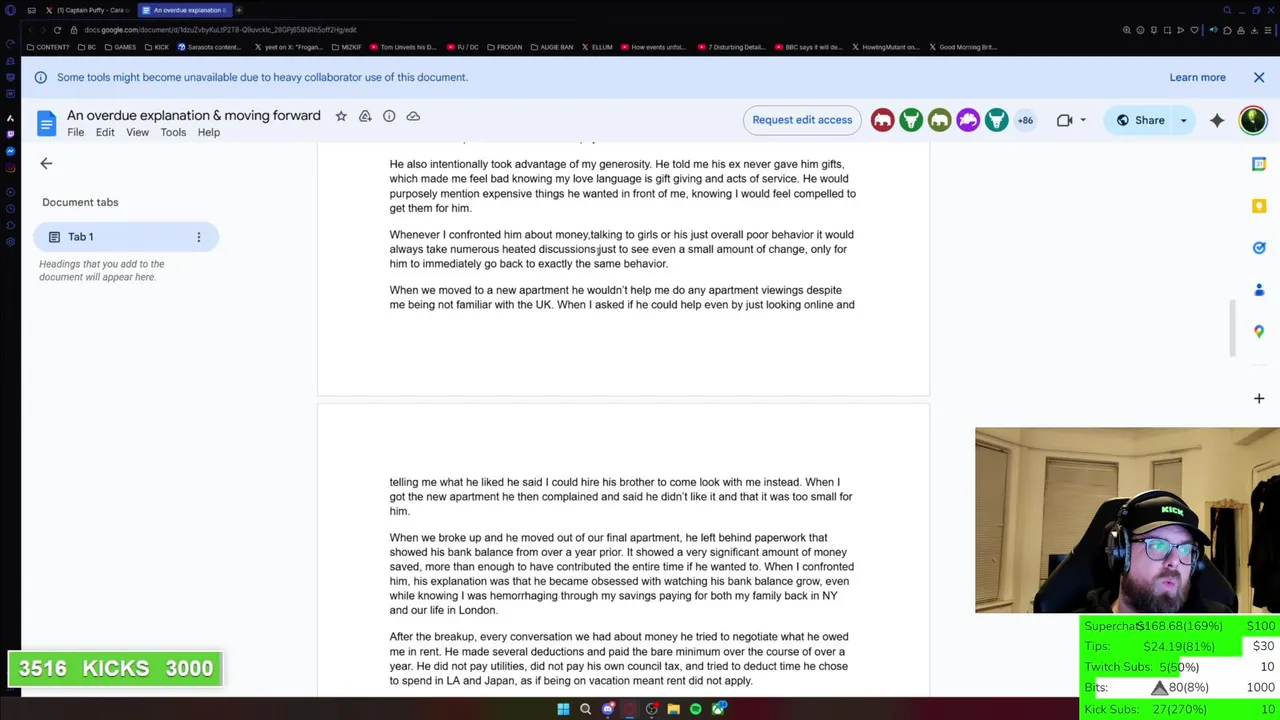Open Messenger in the Opera sidebar

10,151
